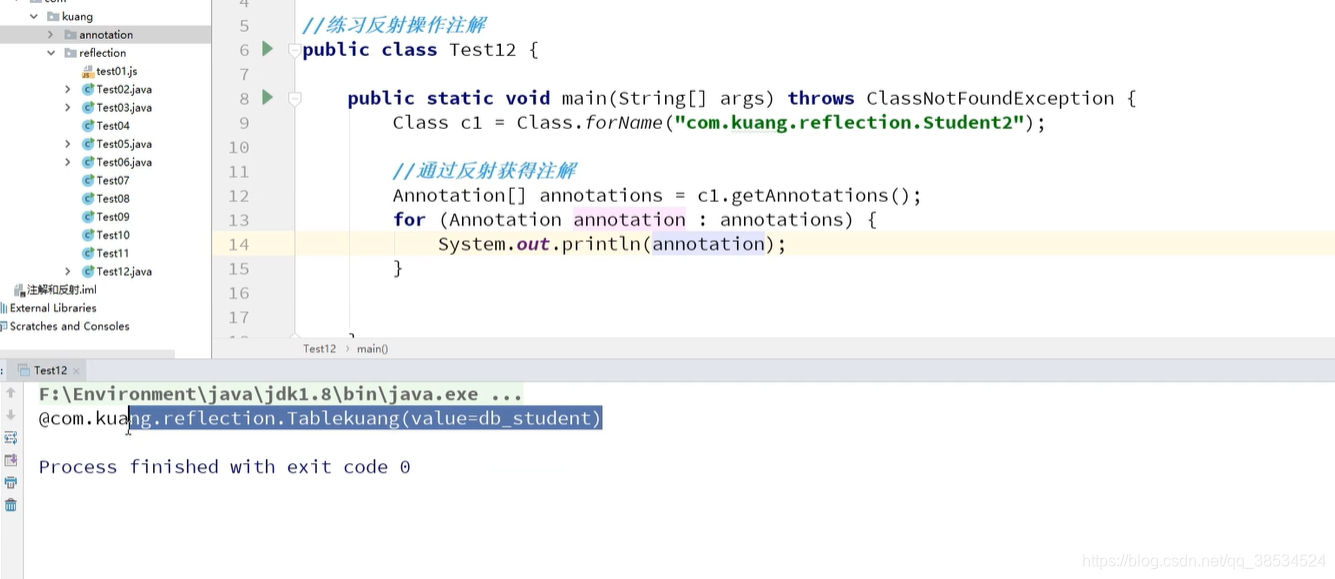Run class Test12 from gutter arrow

267,49
